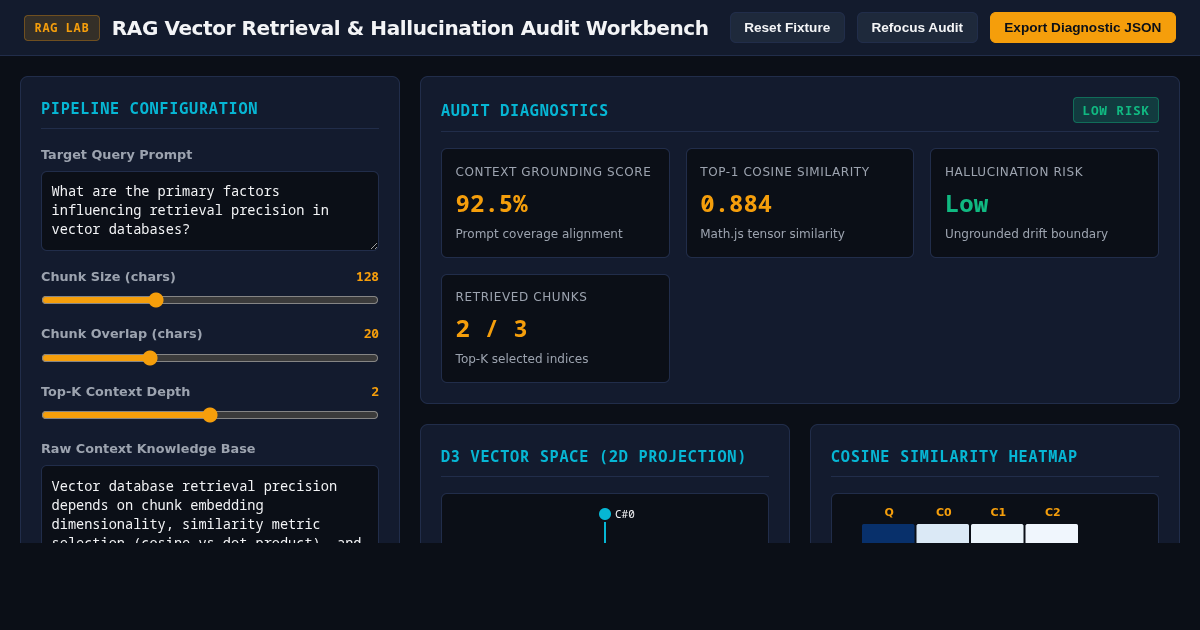
Task: Click the Math.js tensor similarity caption
Action: click(x=772, y=234)
